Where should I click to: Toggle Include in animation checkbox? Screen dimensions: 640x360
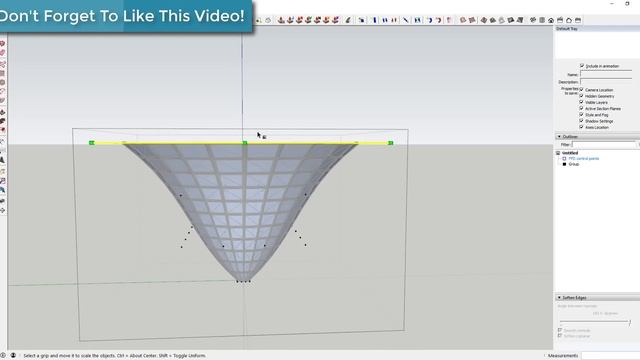[x=582, y=66]
